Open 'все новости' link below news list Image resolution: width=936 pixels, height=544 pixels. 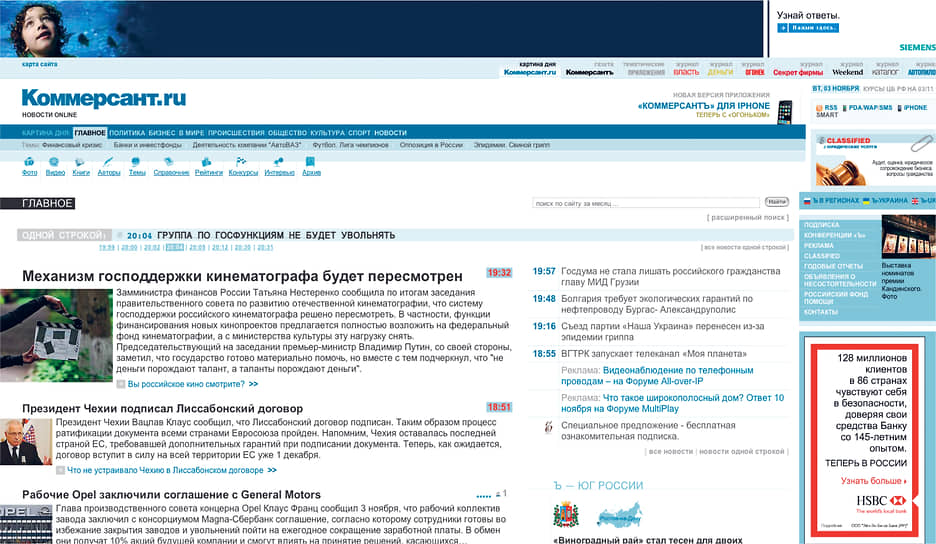point(670,451)
